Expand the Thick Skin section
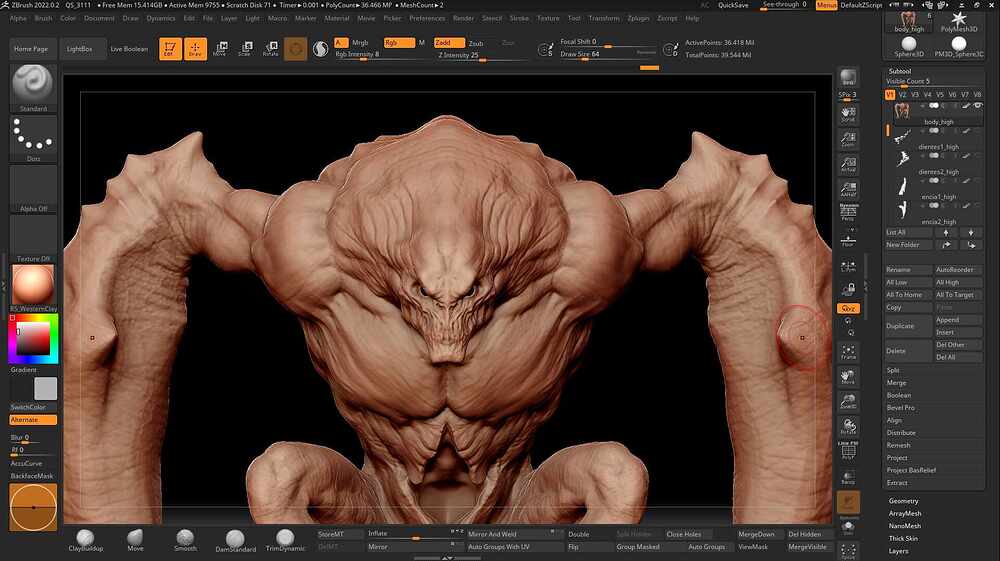 pyautogui.click(x=903, y=539)
